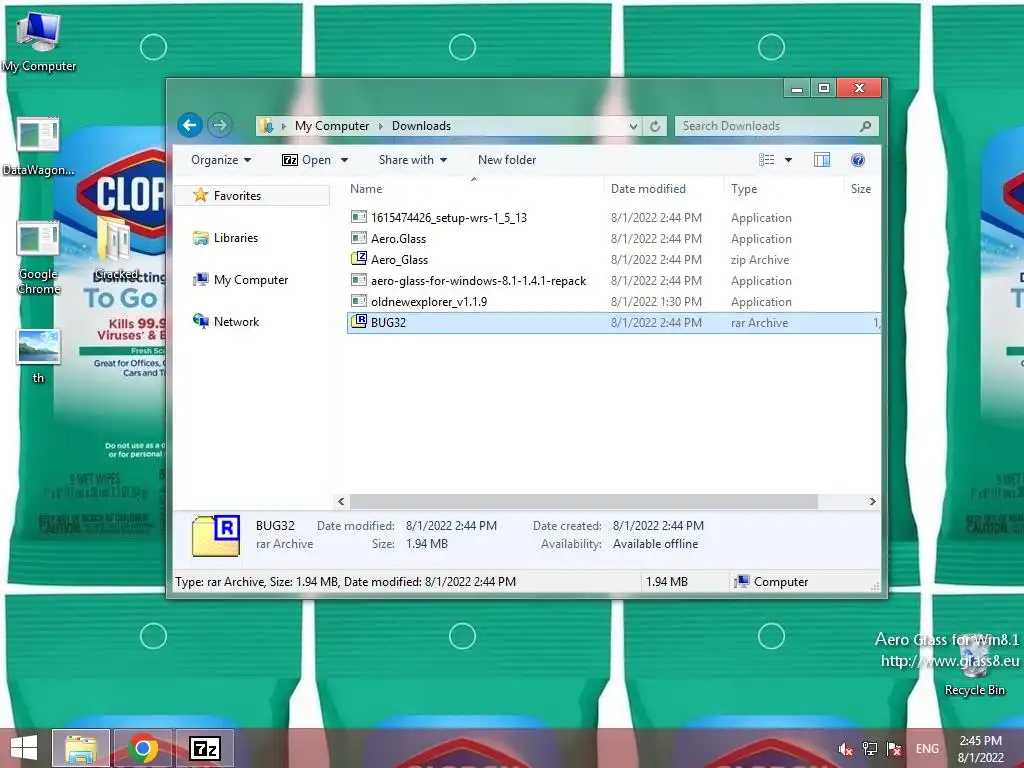Toggle the preview pane icon
This screenshot has height=768, width=1024.
point(822,160)
